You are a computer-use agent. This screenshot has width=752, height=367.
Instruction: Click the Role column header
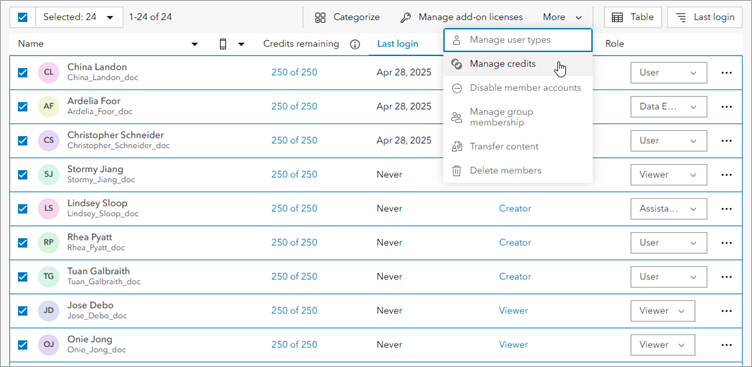tap(614, 44)
